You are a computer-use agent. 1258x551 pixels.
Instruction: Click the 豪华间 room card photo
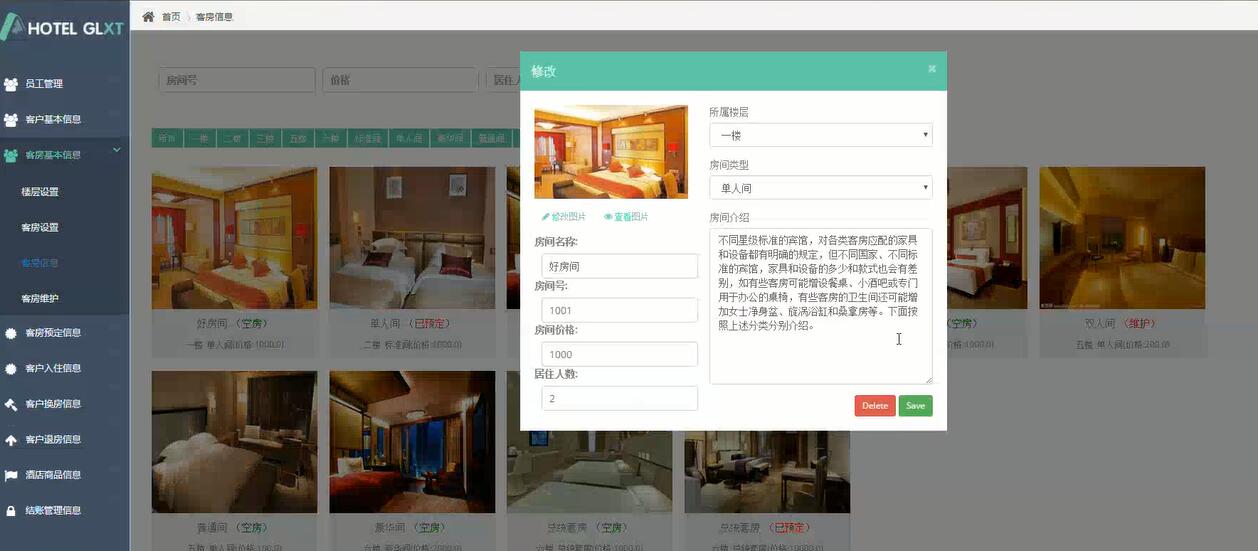click(412, 442)
